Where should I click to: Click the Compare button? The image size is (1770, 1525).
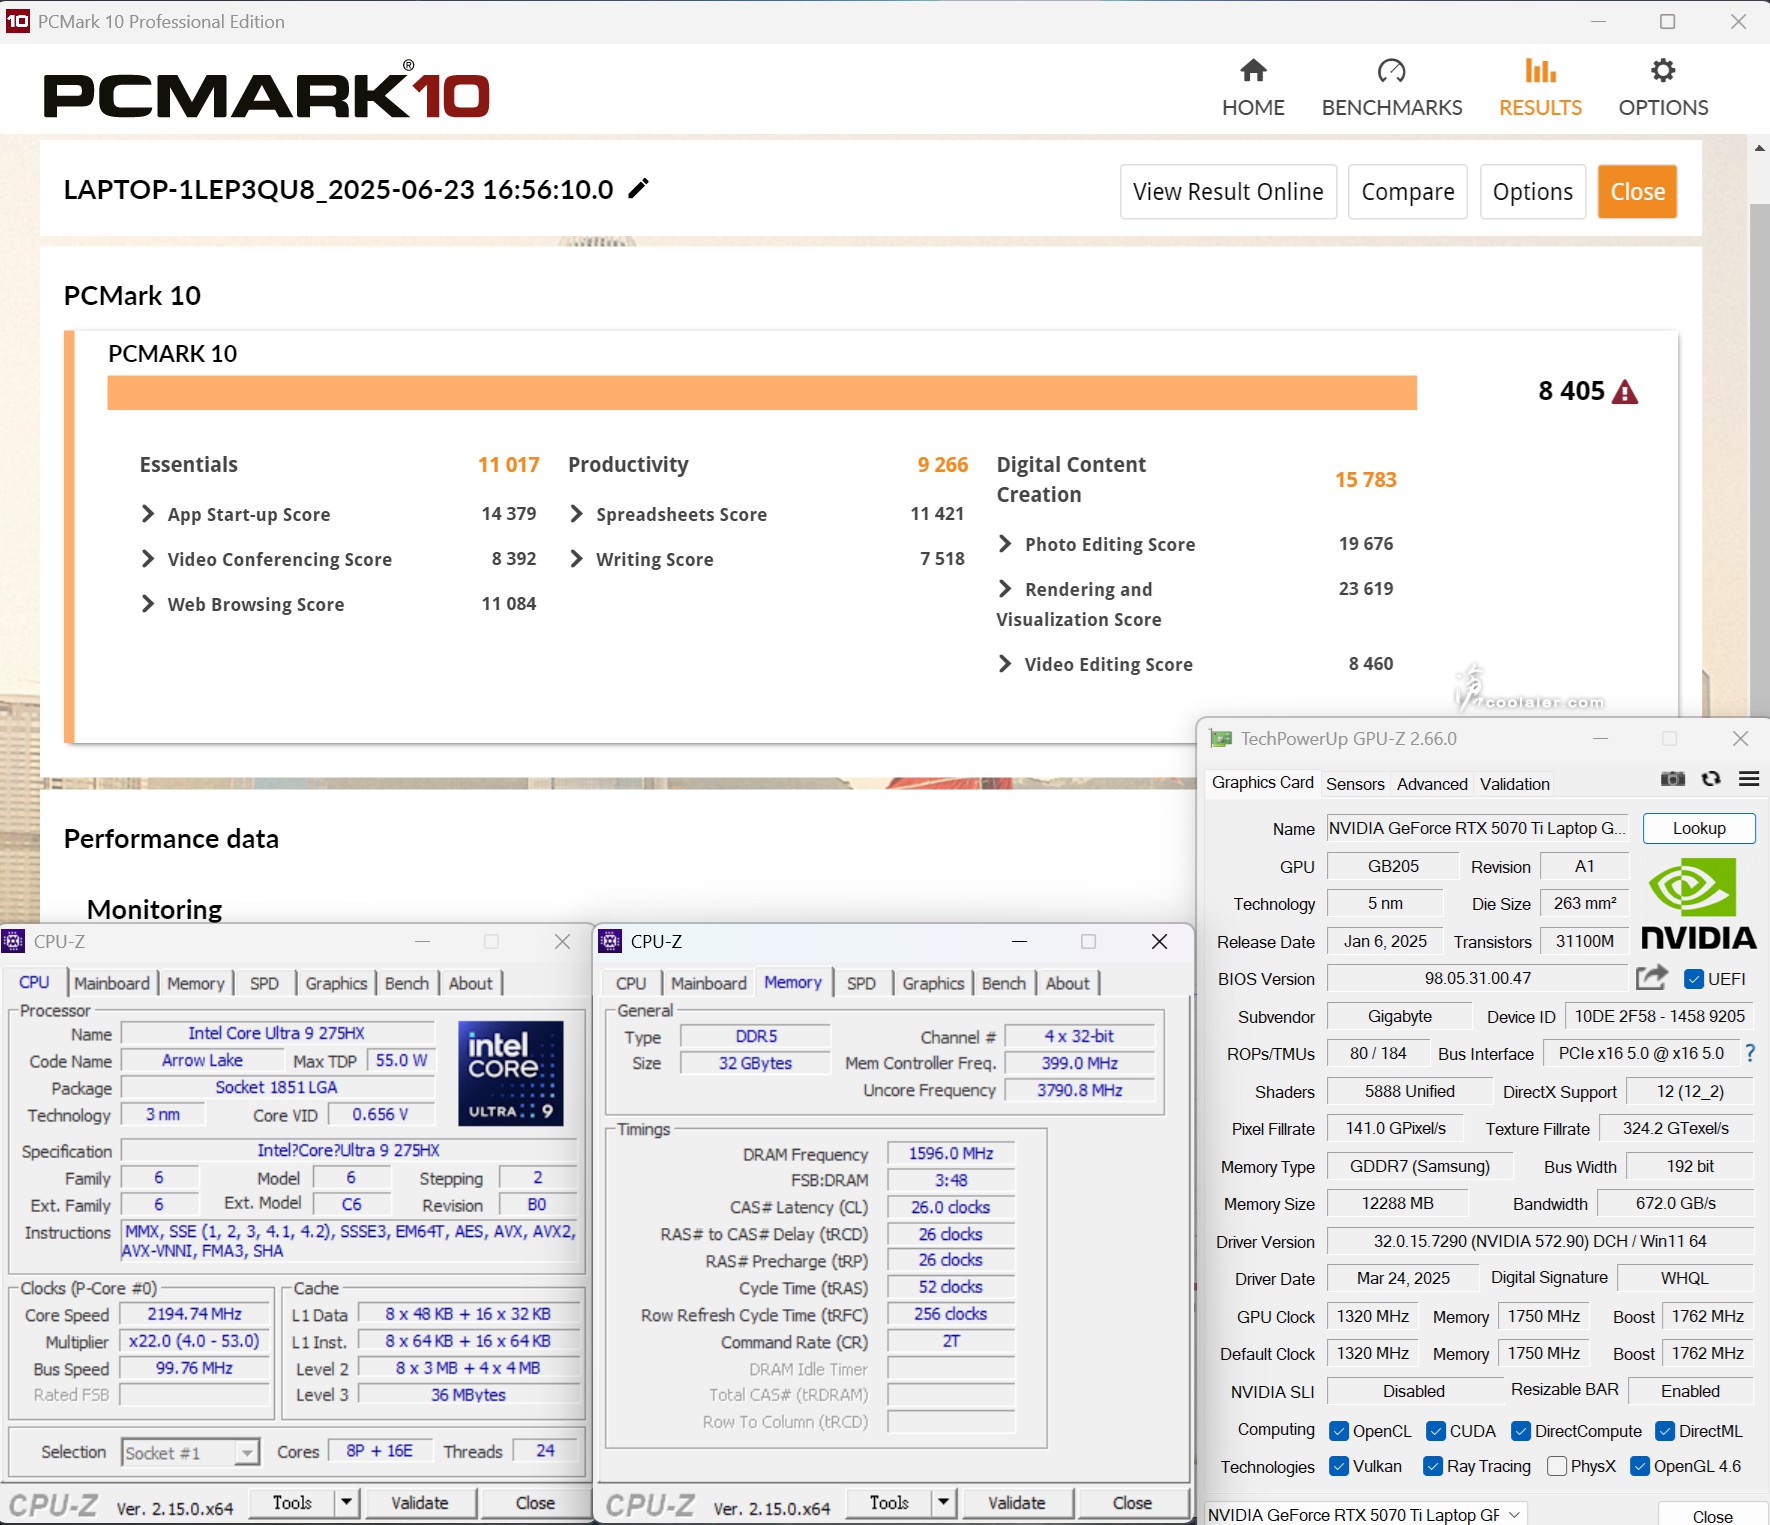(x=1408, y=191)
